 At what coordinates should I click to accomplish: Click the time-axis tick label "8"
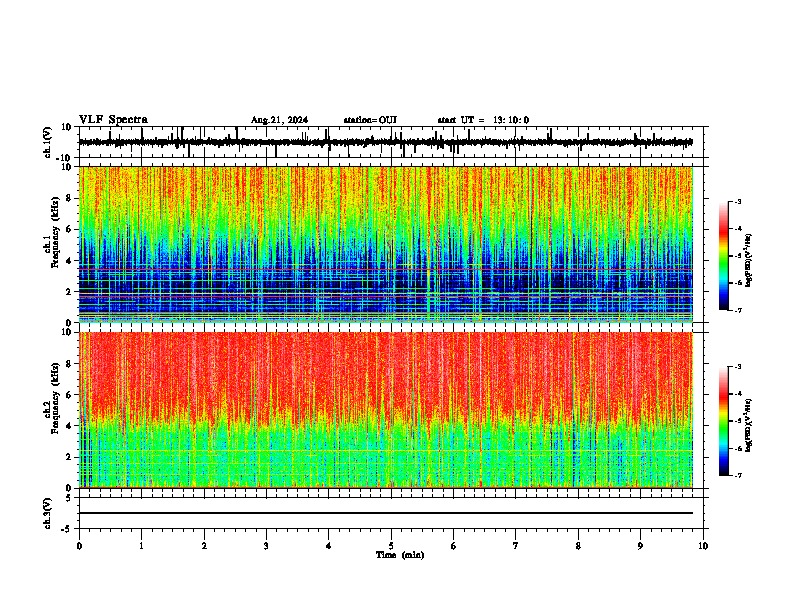tap(578, 545)
